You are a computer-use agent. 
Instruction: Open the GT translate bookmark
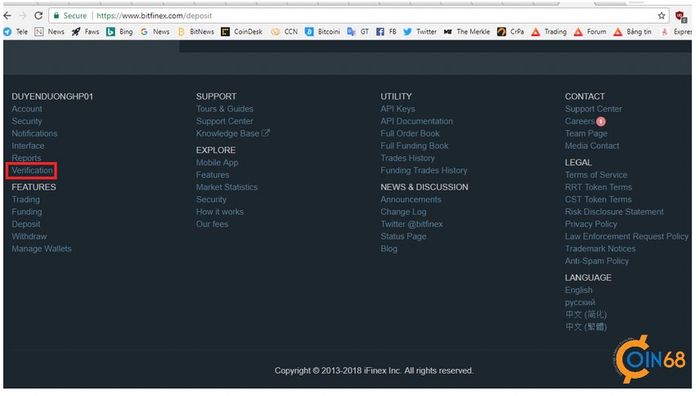358,32
